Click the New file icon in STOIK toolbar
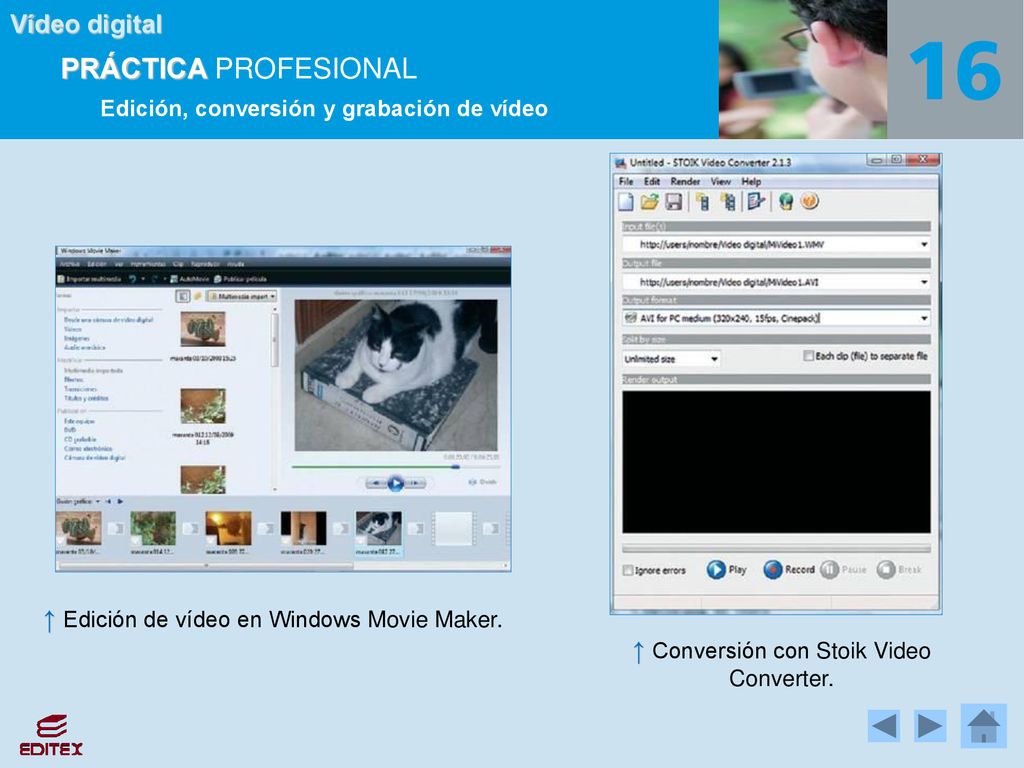Viewport: 1024px width, 768px height. [626, 202]
